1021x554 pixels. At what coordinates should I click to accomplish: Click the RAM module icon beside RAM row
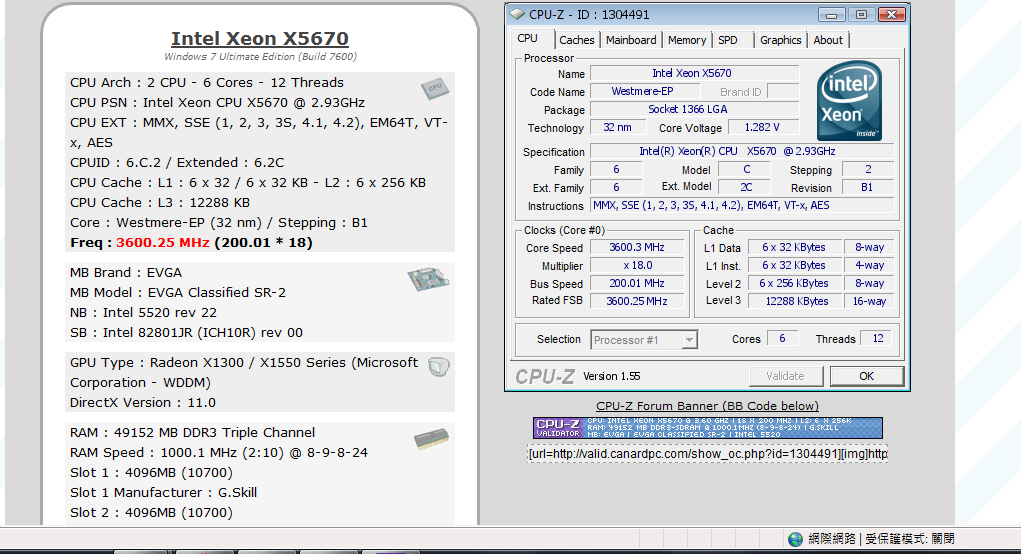coord(431,439)
